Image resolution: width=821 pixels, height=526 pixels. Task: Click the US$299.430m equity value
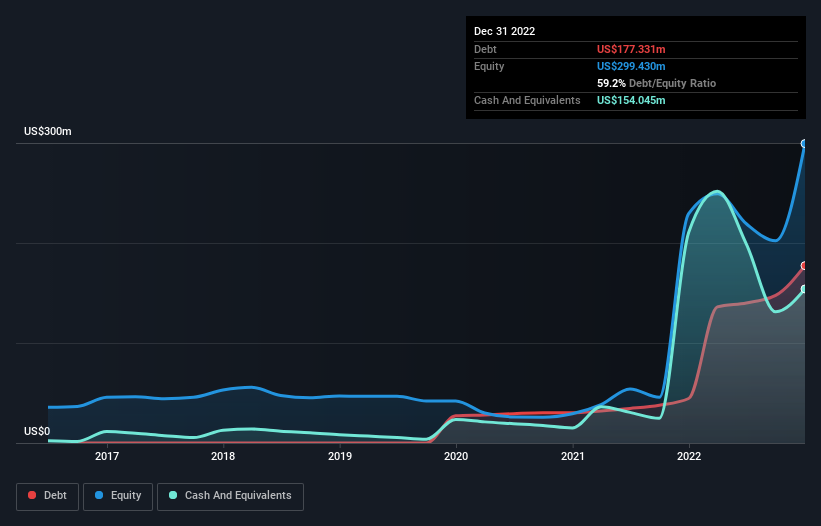[x=631, y=66]
